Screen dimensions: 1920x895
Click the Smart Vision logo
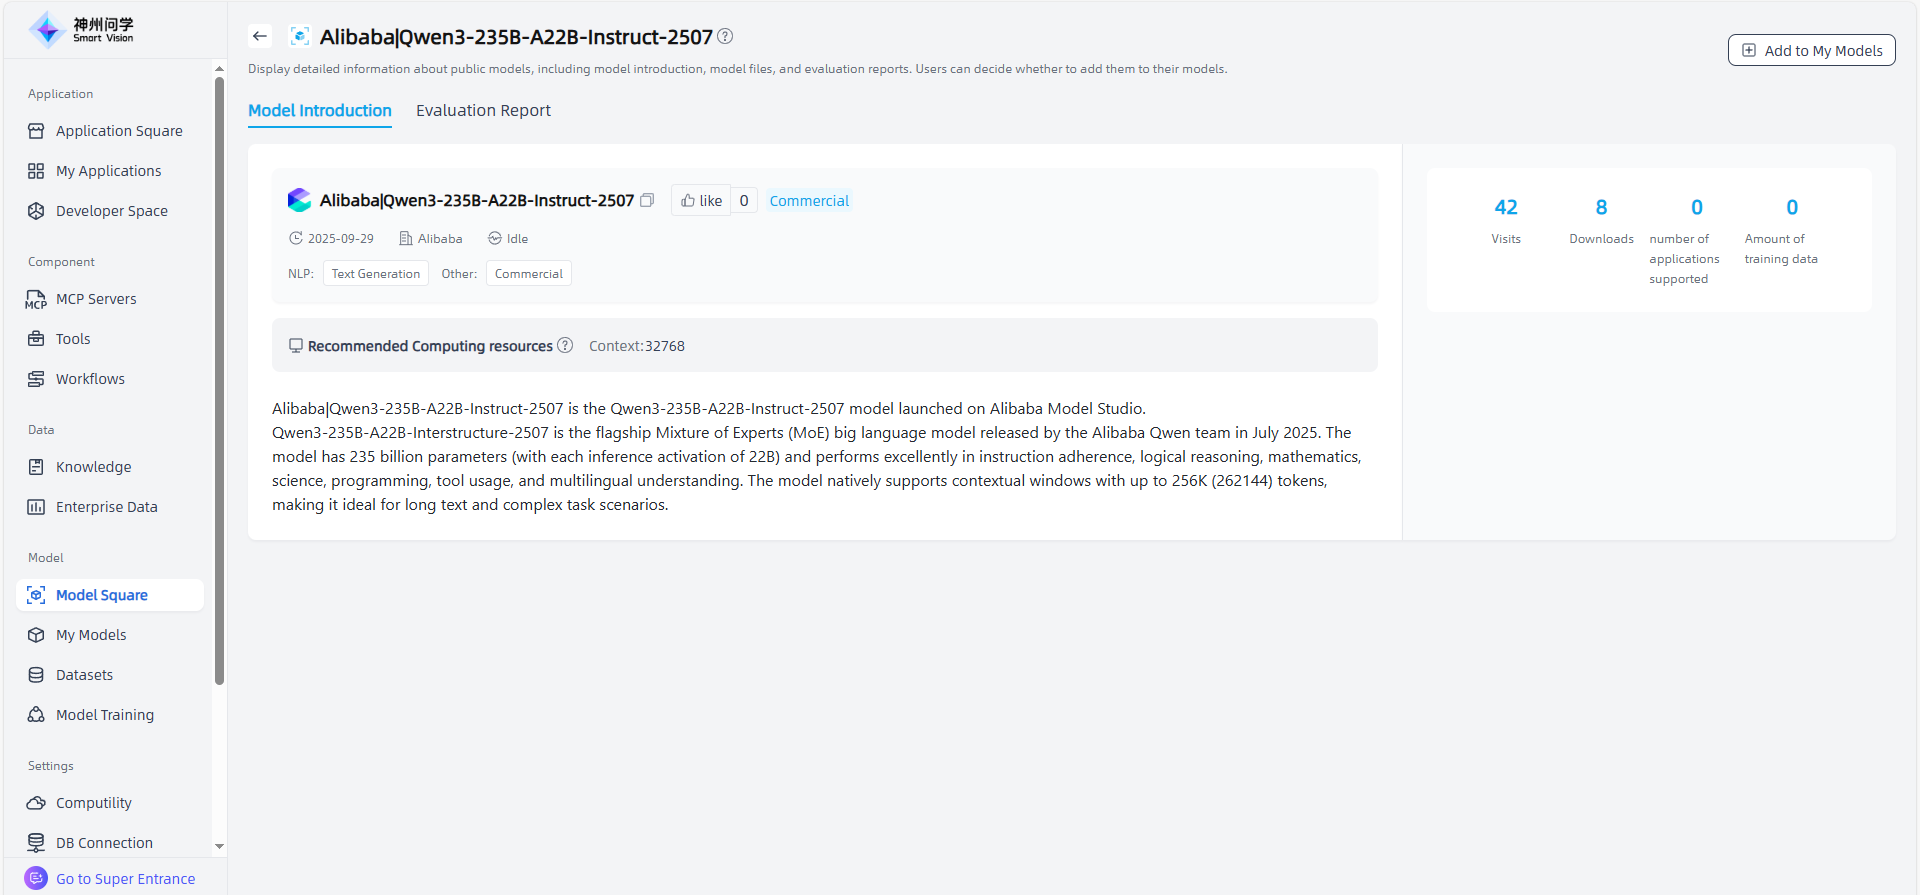coord(81,30)
